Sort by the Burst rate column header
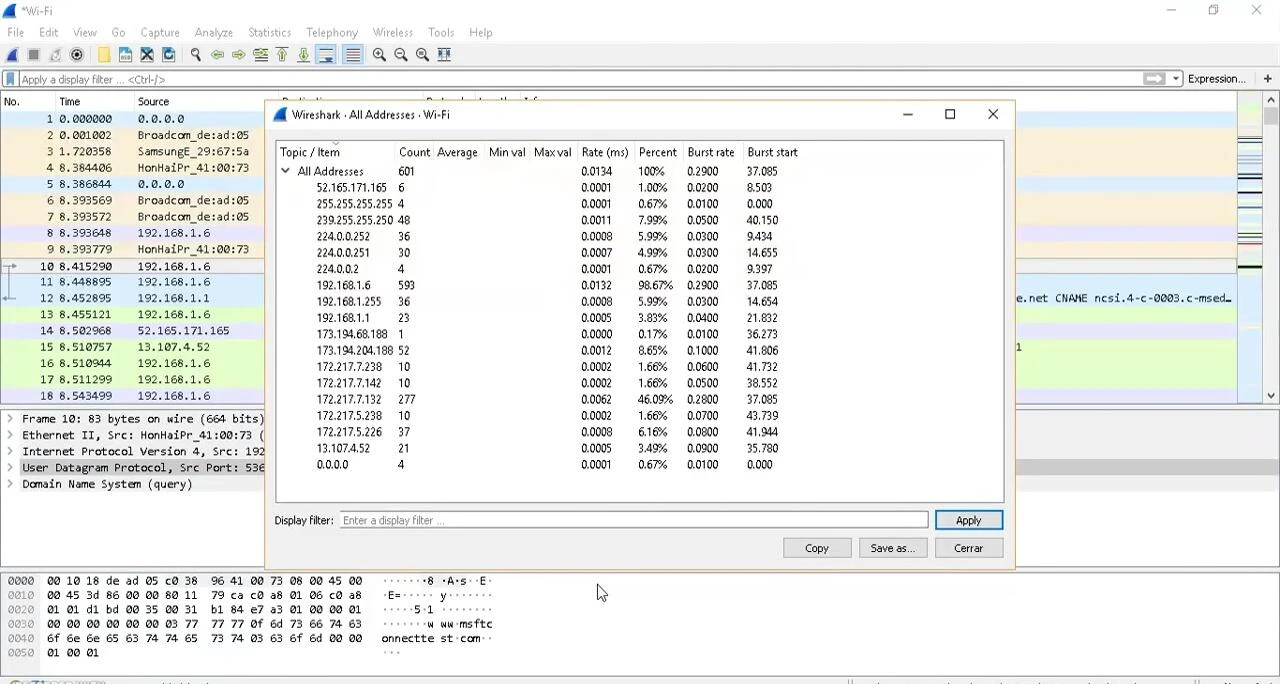This screenshot has width=1280, height=684. coord(710,152)
